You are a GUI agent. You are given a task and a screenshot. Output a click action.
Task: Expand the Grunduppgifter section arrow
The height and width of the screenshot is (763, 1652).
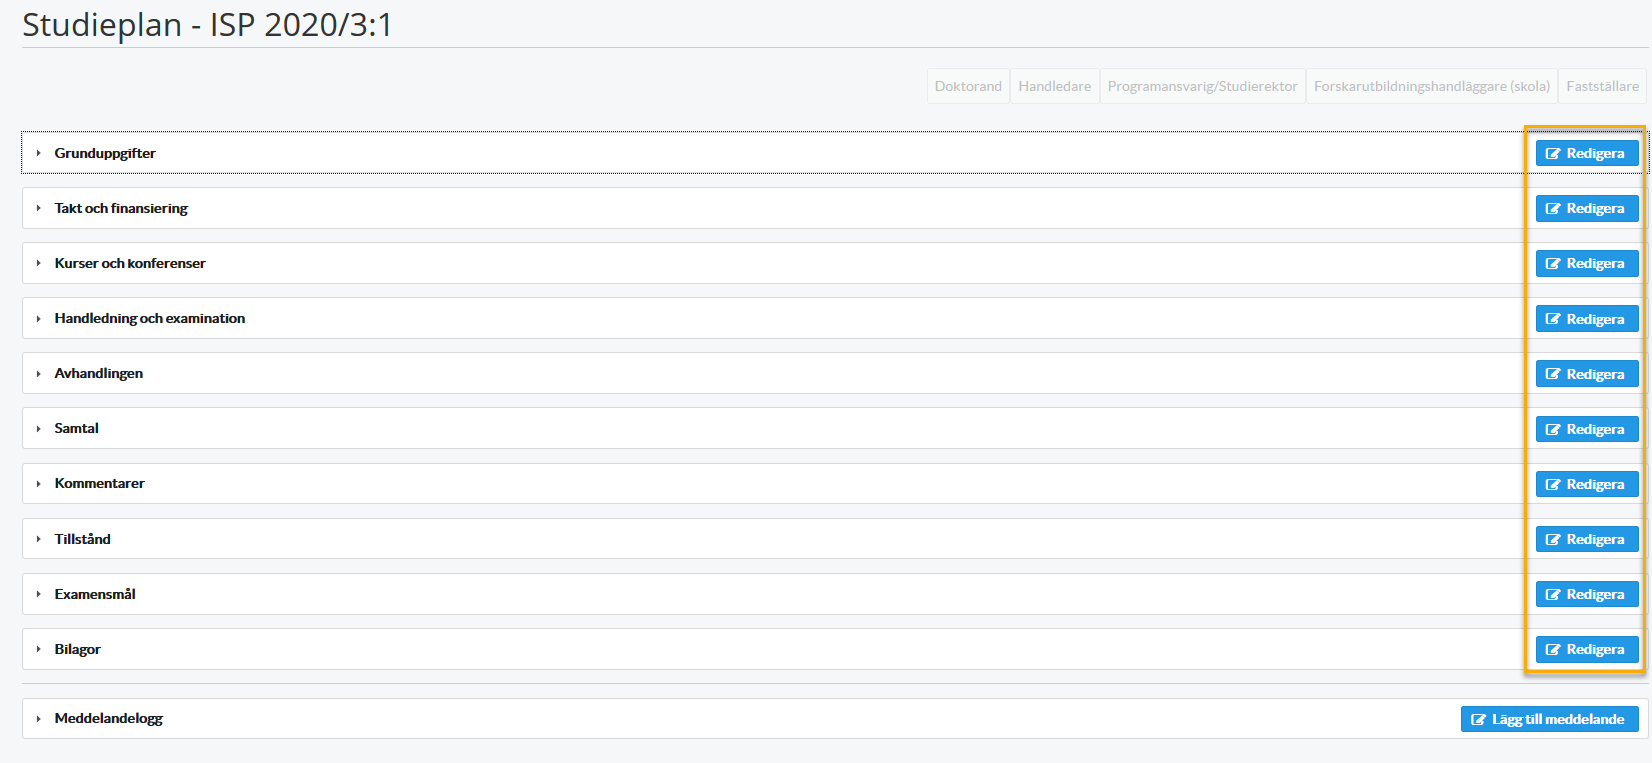38,153
